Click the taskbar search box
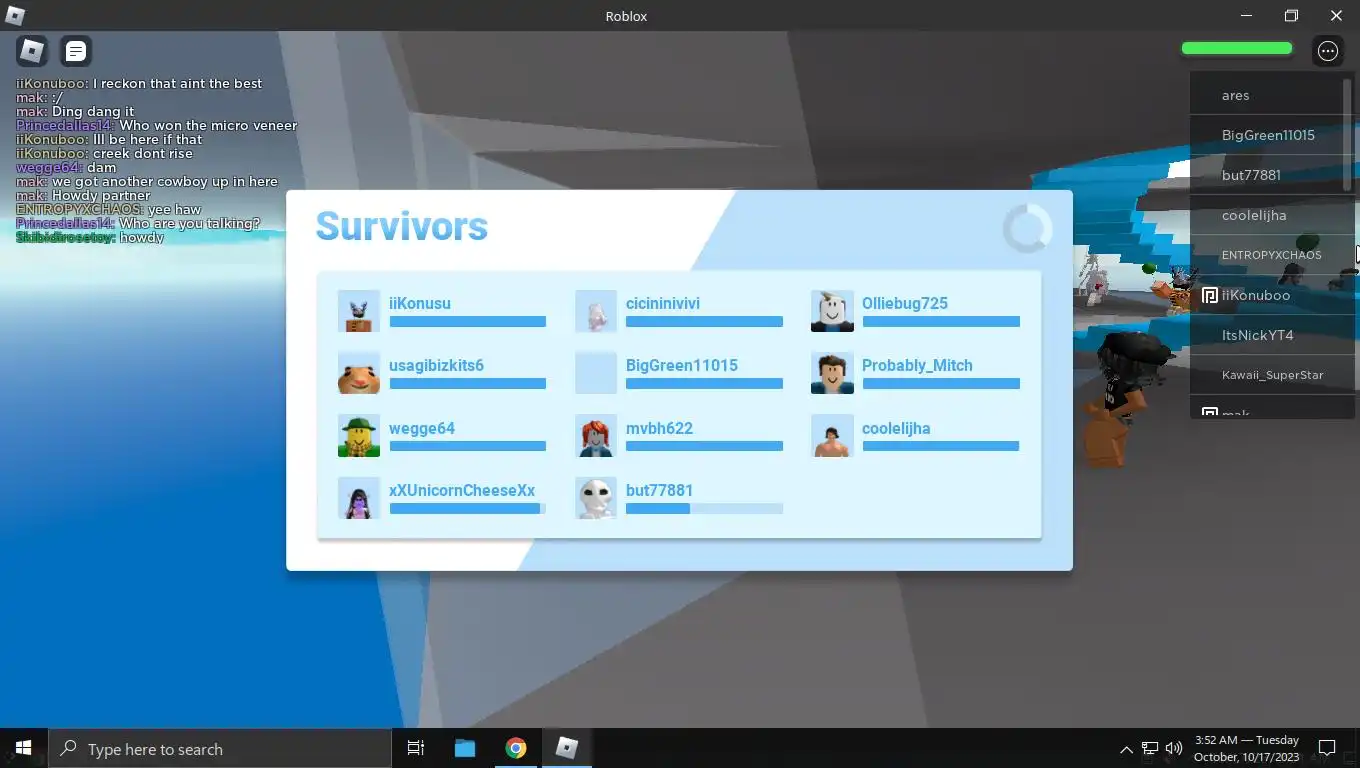1360x768 pixels. click(x=220, y=748)
